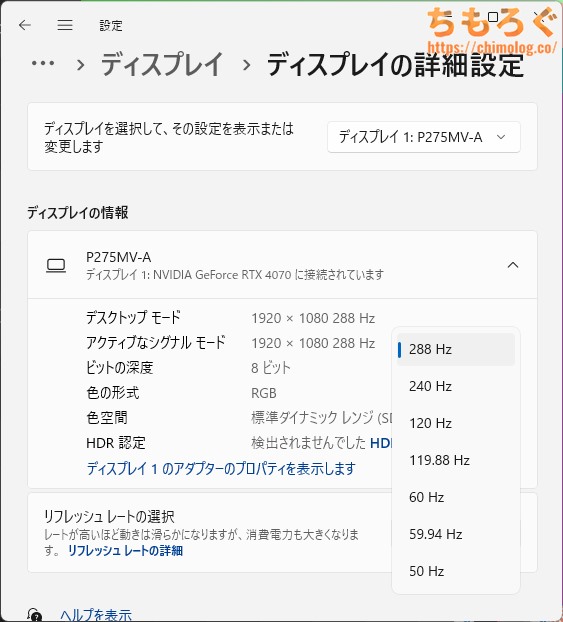
Task: Click the HDR info link
Action: 381,443
